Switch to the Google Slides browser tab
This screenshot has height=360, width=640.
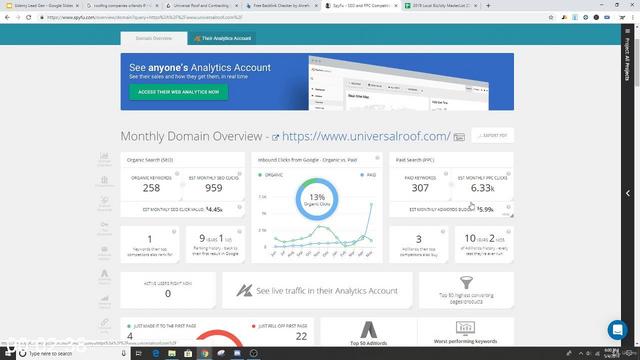(x=43, y=6)
